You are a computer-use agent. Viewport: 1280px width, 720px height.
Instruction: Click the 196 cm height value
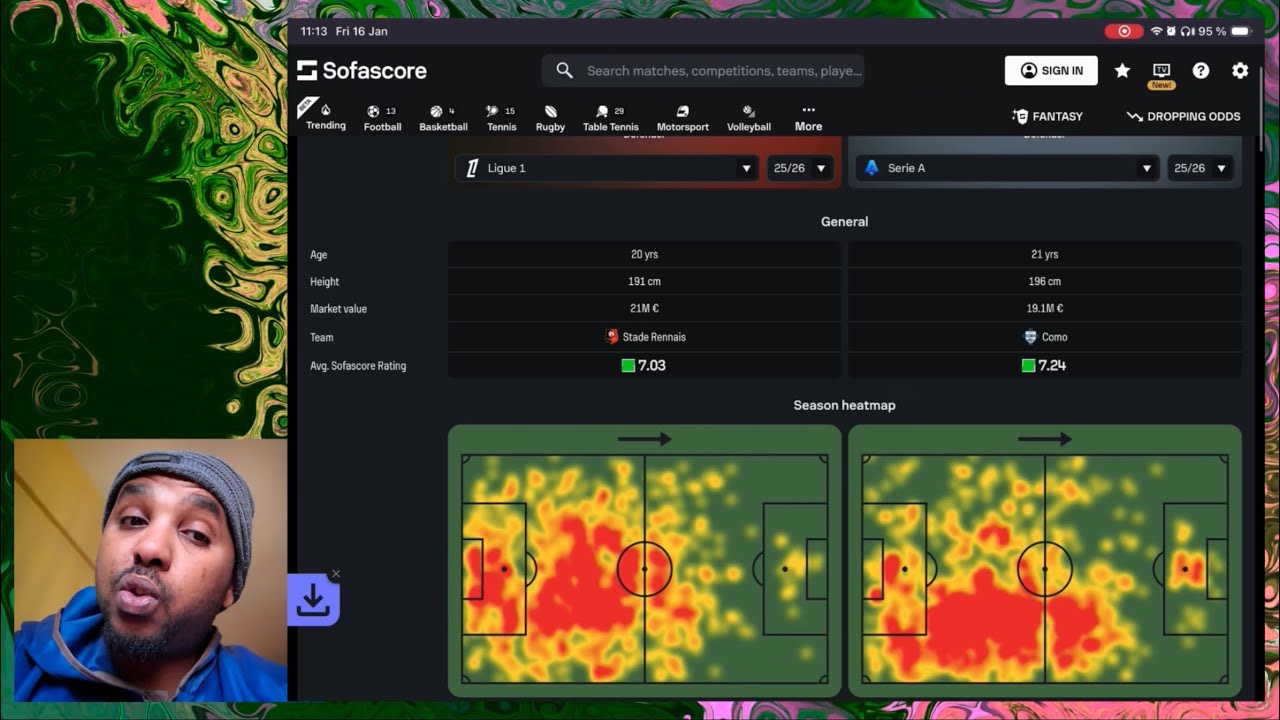pyautogui.click(x=1045, y=282)
